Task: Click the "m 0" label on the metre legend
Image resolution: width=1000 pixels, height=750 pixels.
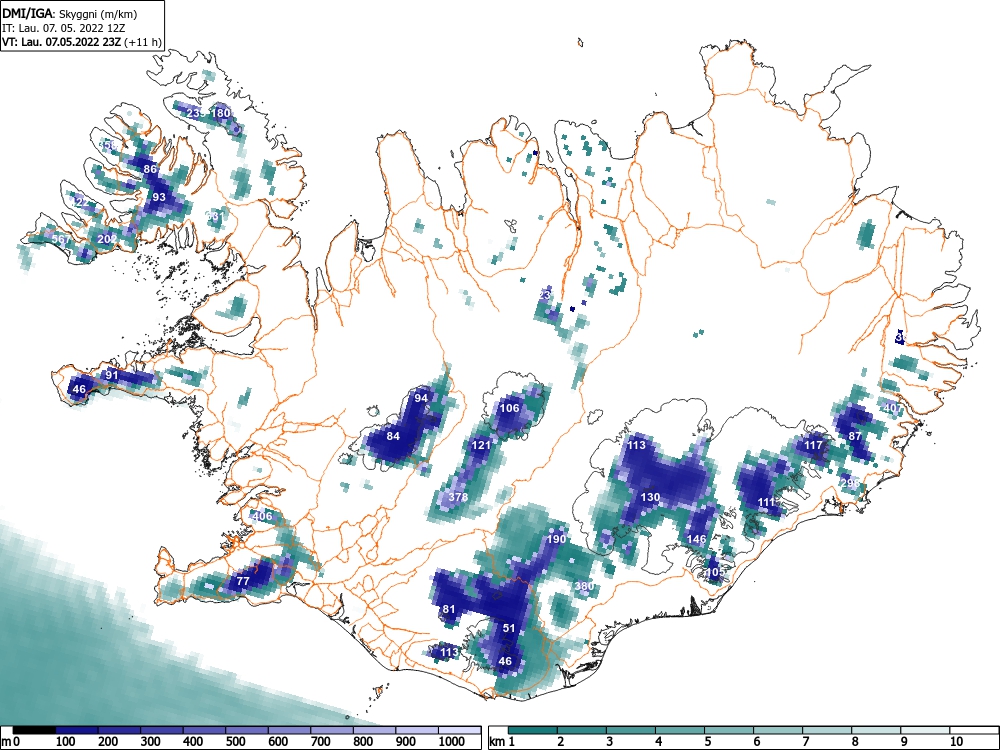Action: pos(11,742)
